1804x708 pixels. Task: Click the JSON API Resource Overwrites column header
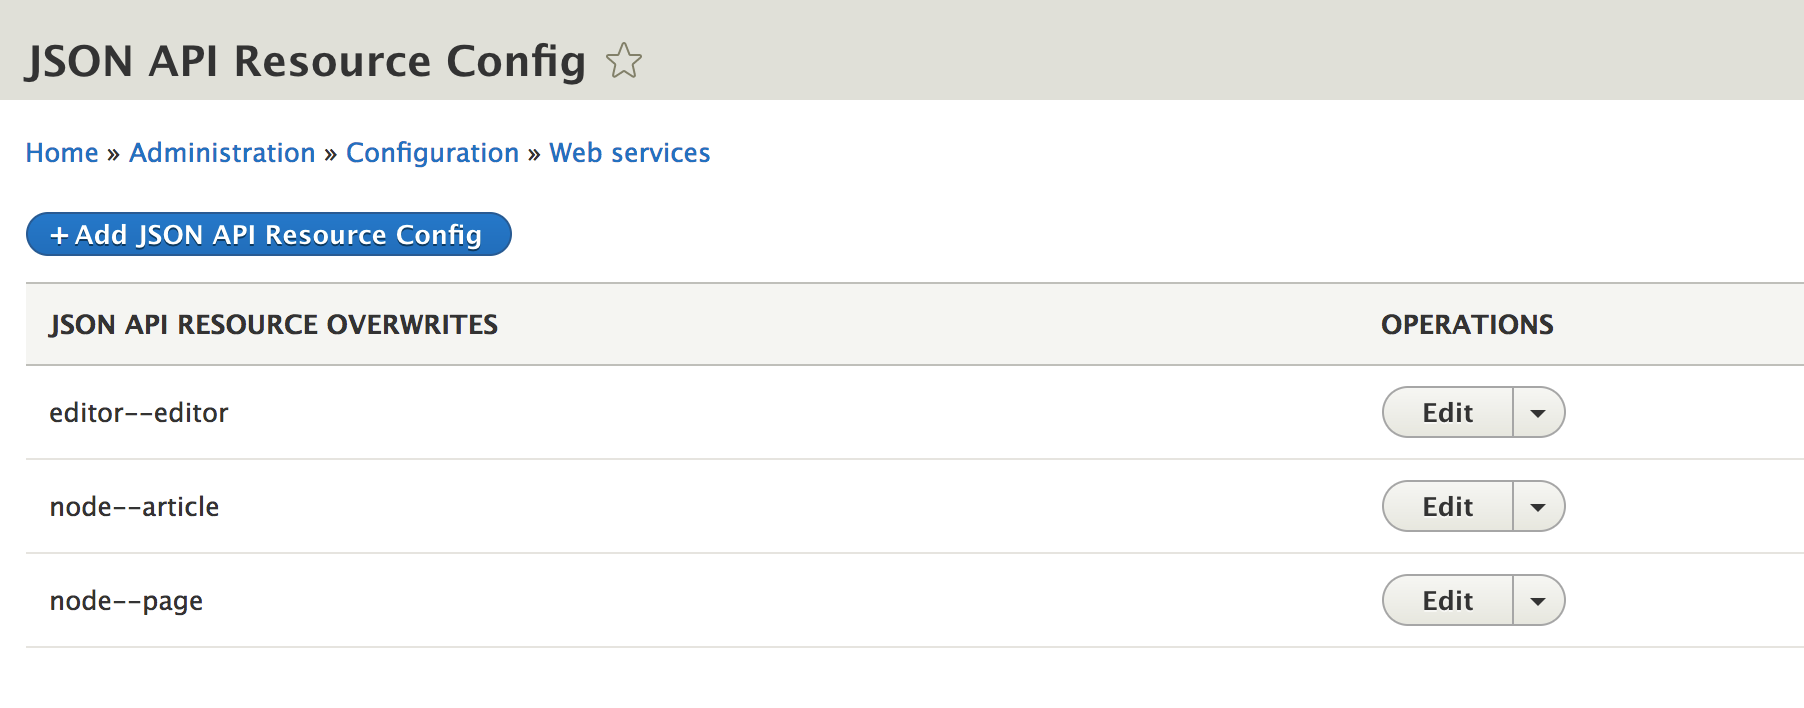pos(273,325)
